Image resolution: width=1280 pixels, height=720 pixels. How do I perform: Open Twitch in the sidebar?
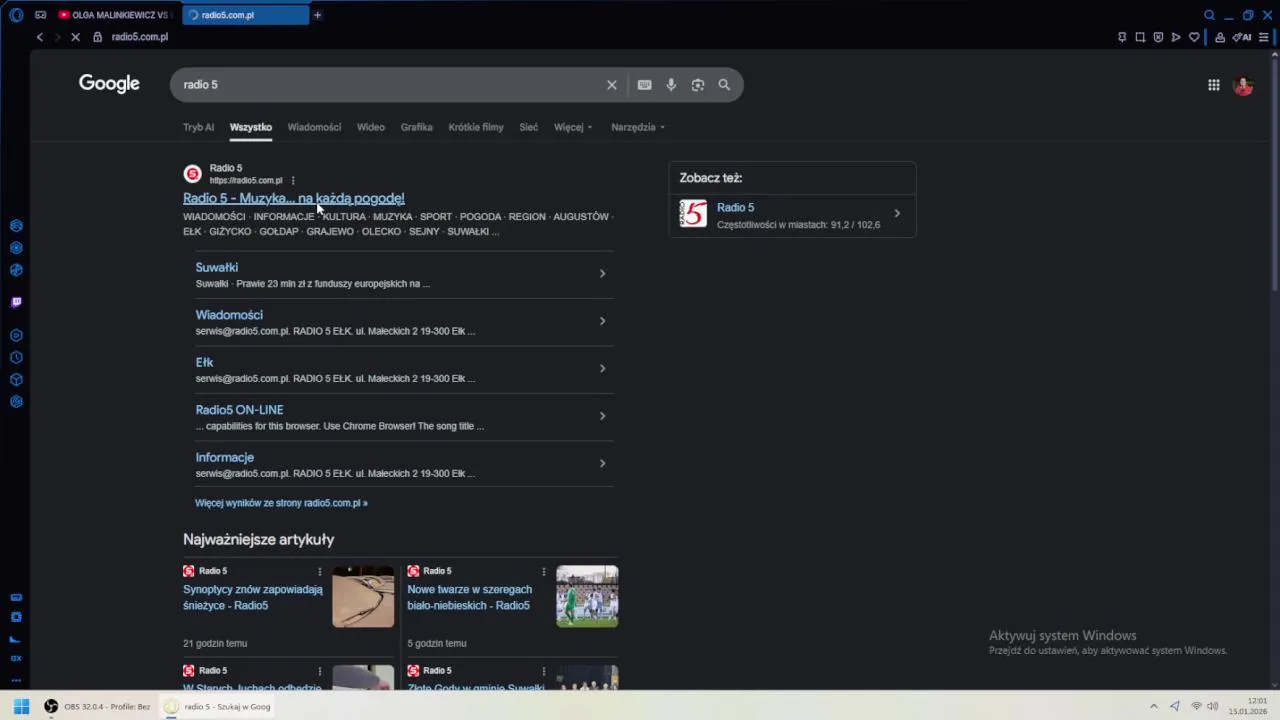[16, 302]
